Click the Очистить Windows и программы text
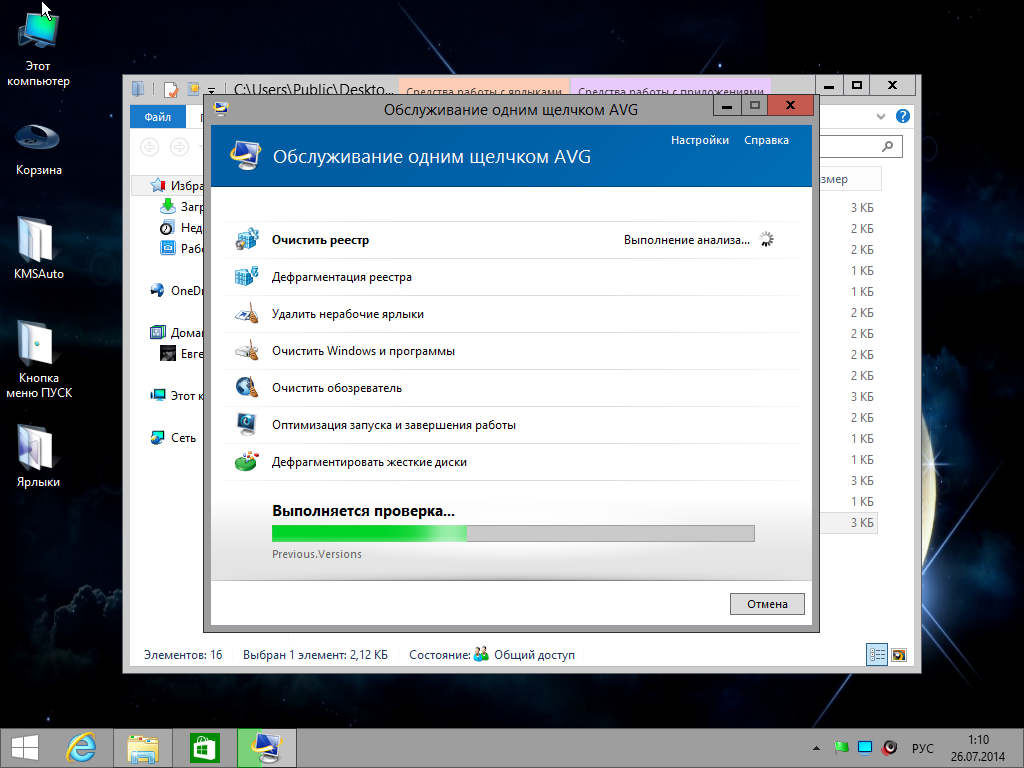The image size is (1024, 768). (363, 351)
